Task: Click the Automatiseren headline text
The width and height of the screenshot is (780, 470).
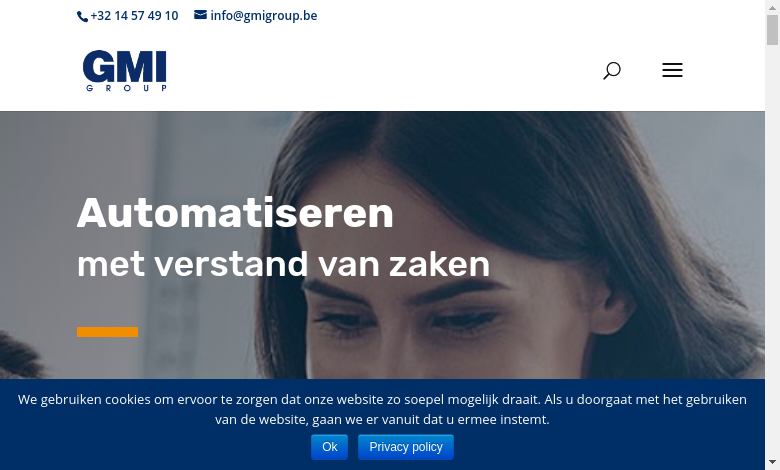Action: 235,213
